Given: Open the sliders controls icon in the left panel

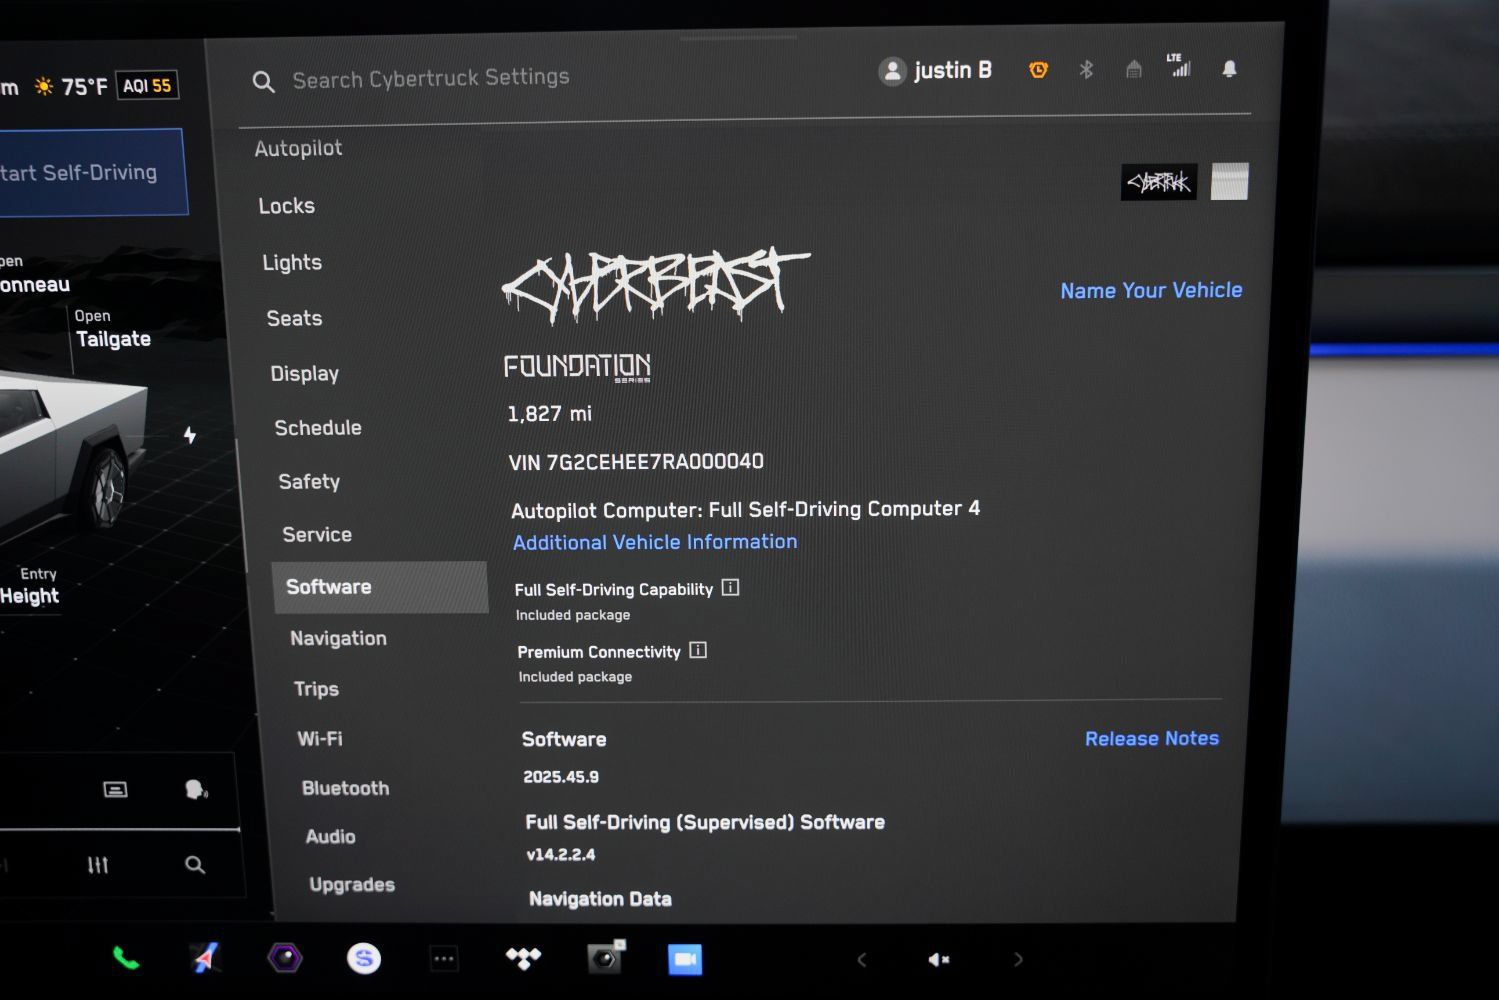Looking at the screenshot, I should point(97,865).
